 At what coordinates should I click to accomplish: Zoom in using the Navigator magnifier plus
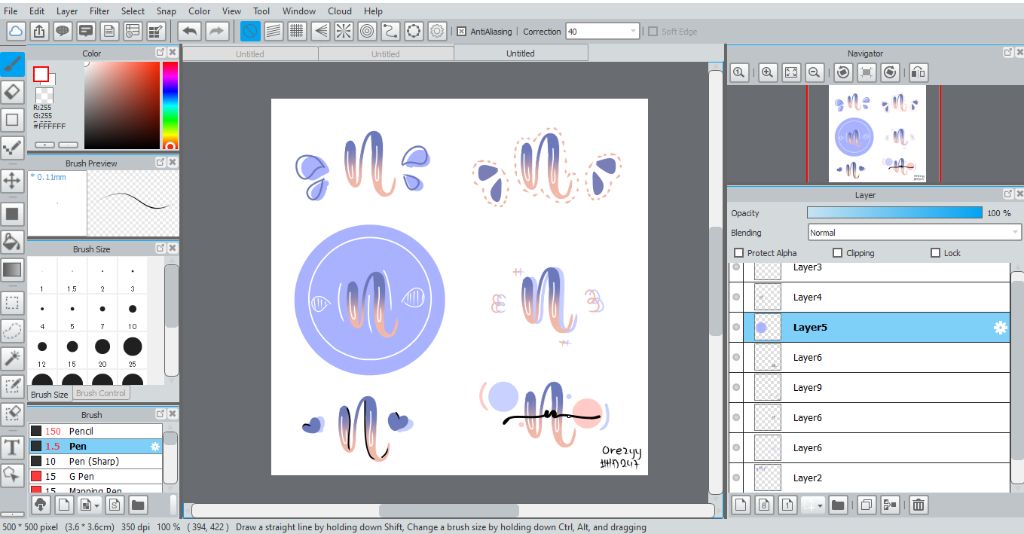tap(767, 72)
